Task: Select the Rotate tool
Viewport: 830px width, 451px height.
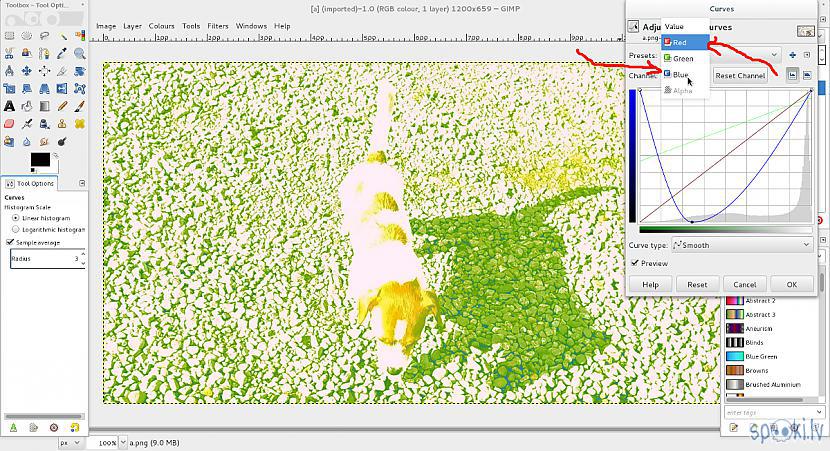Action: tap(80, 71)
